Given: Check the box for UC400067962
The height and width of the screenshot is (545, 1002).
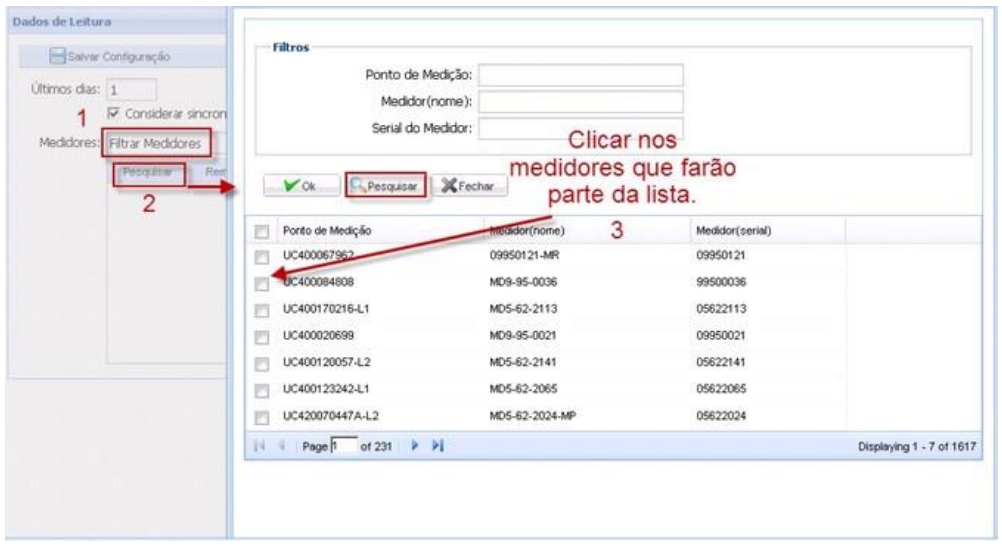Looking at the screenshot, I should (261, 258).
